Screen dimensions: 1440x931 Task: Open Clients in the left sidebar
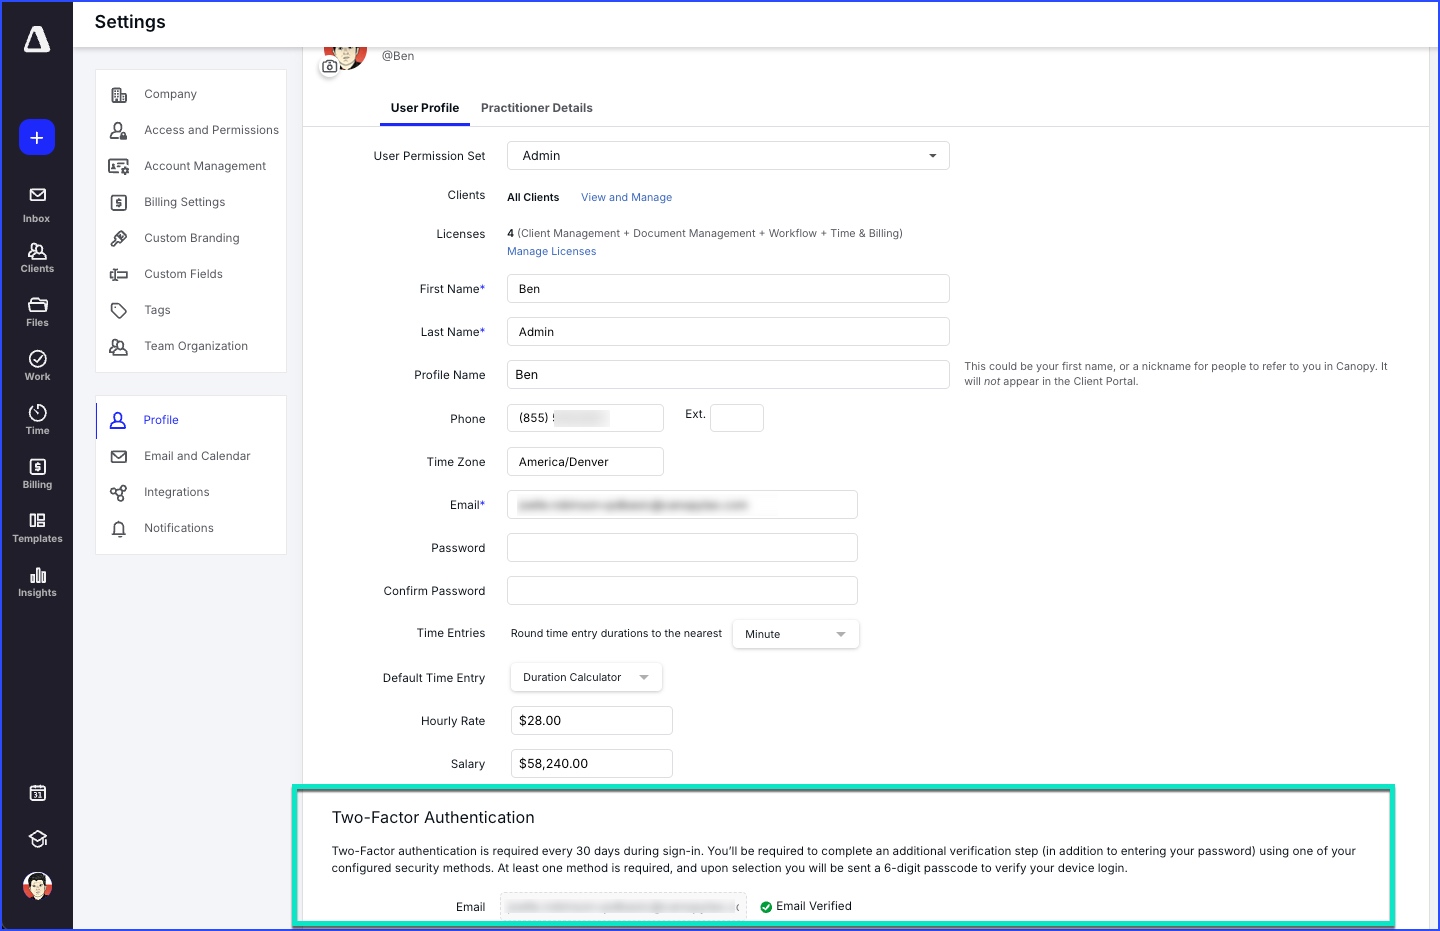(37, 258)
